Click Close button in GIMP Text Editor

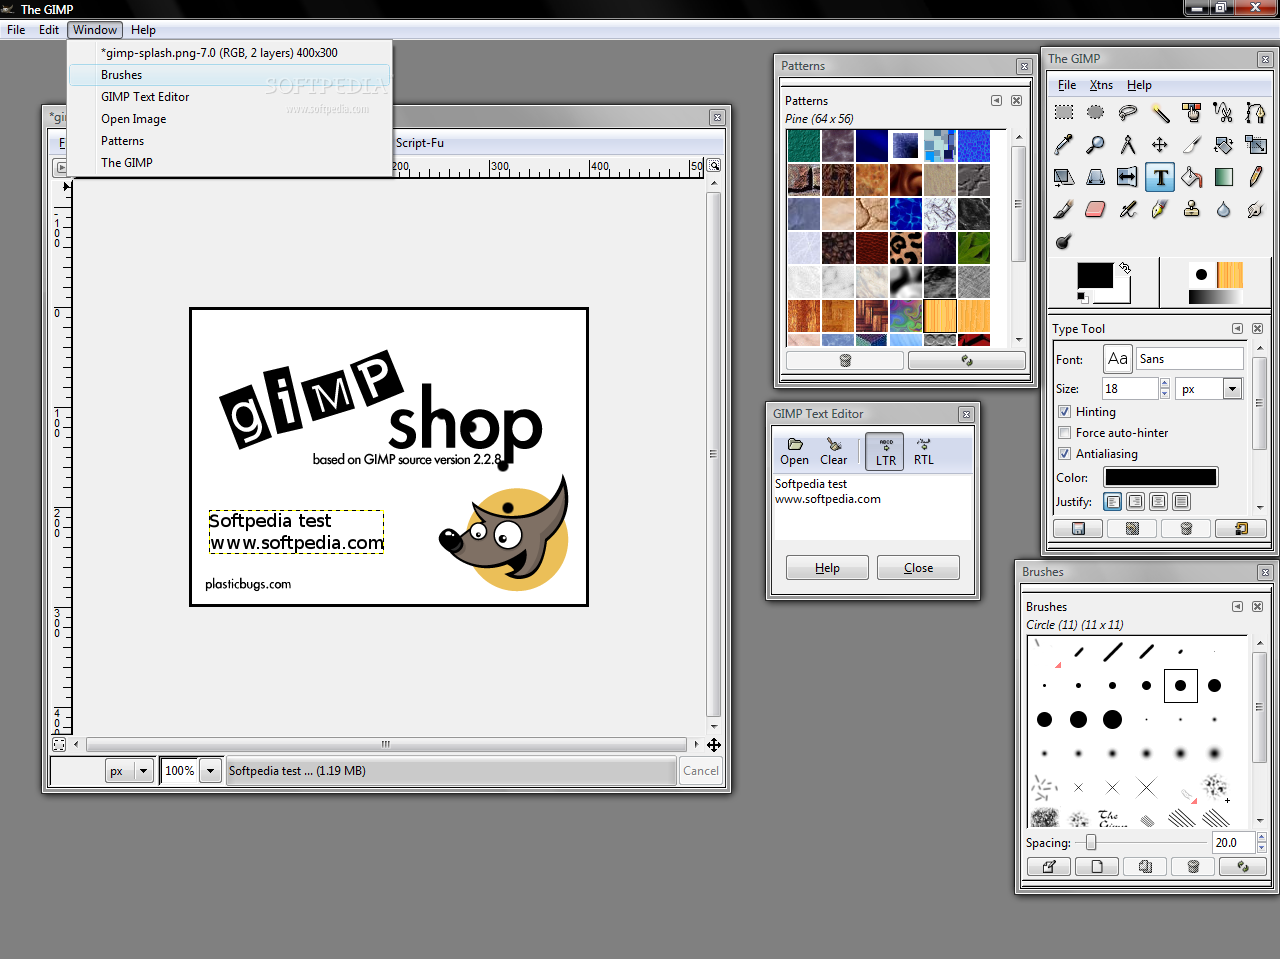click(918, 568)
